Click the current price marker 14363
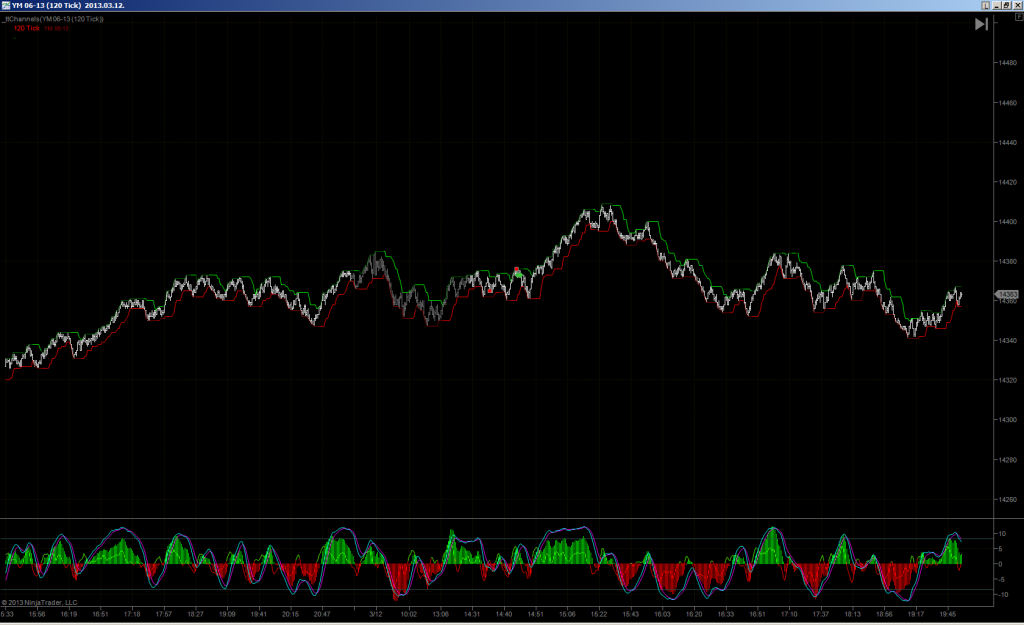Screen dimensions: 1024x625 coord(1006,295)
